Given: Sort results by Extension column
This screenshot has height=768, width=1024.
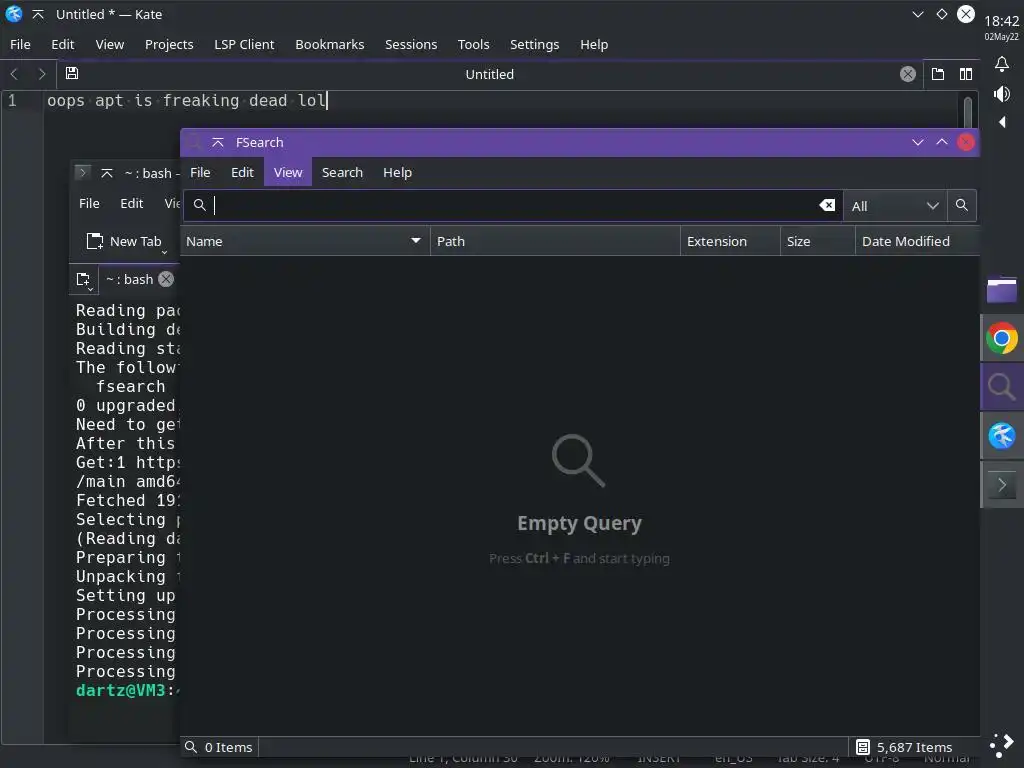Looking at the screenshot, I should click(x=730, y=242).
